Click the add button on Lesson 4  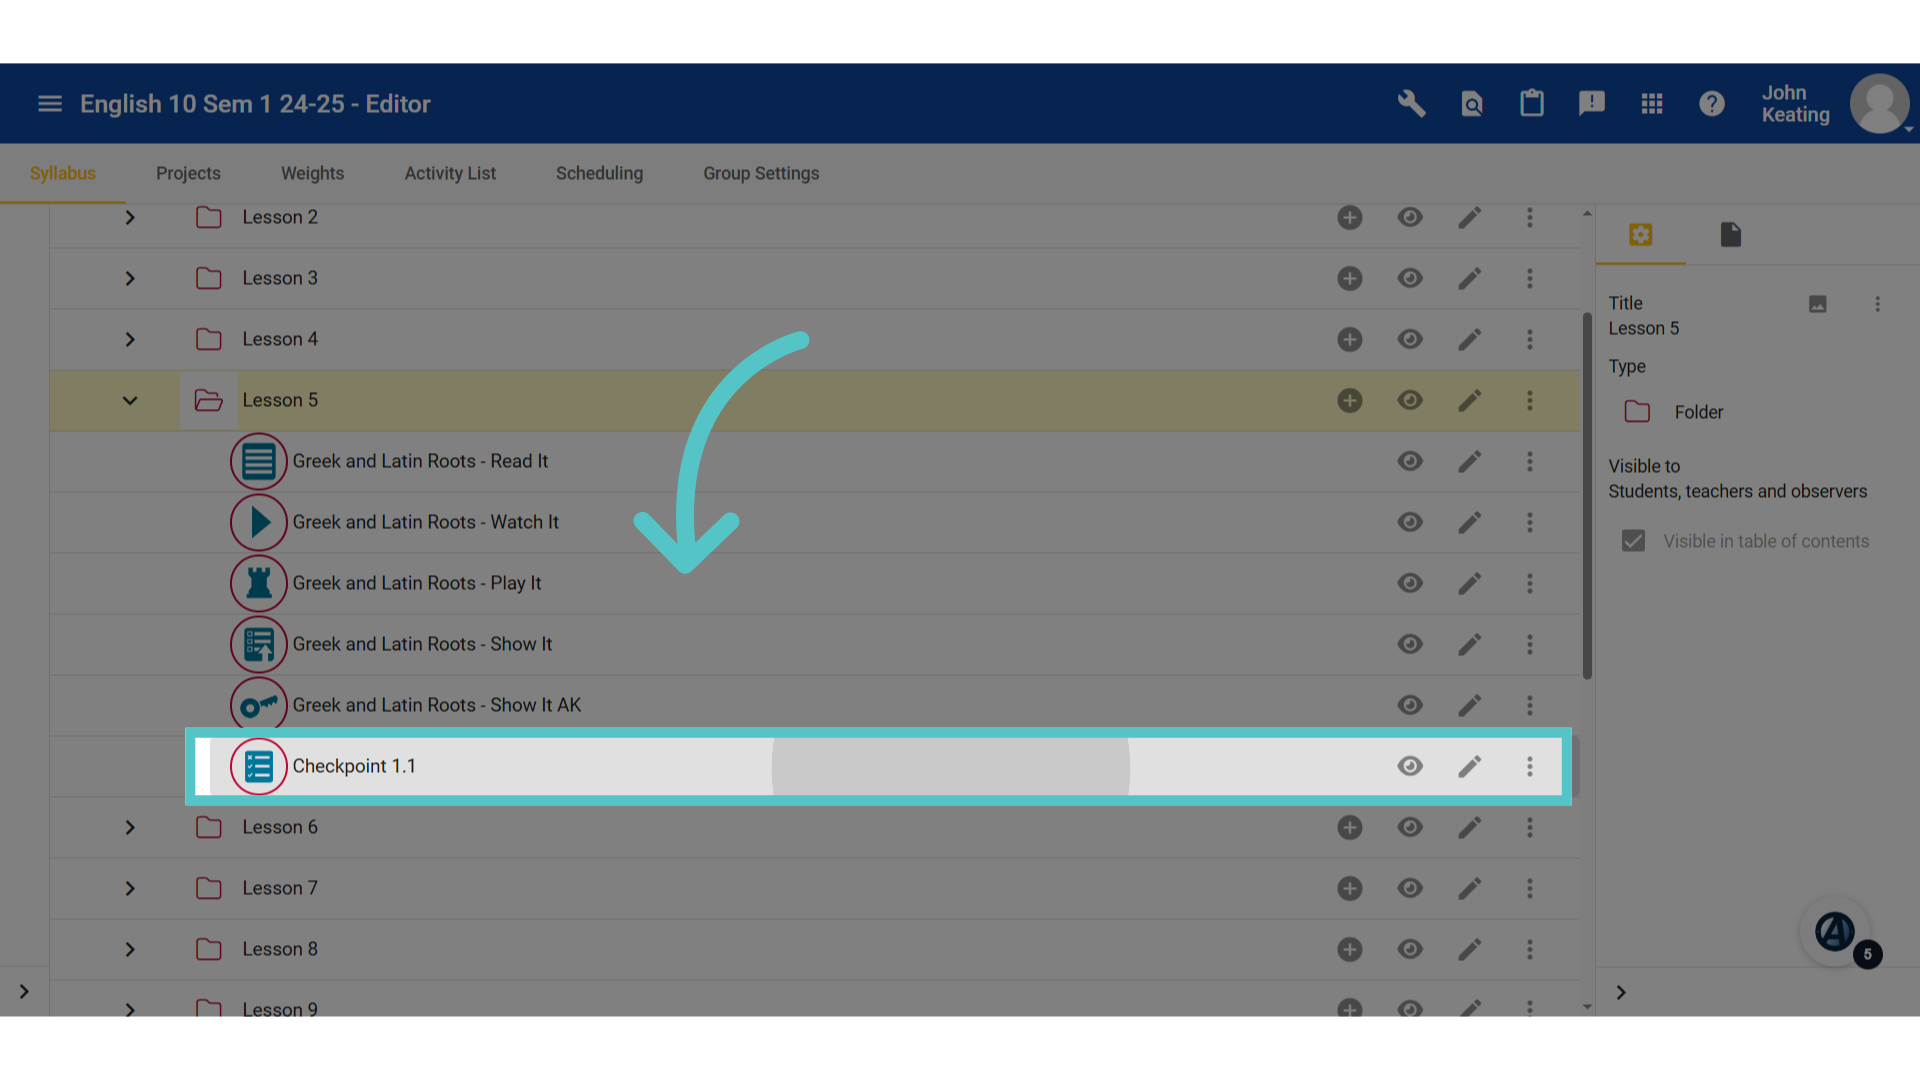[1349, 339]
